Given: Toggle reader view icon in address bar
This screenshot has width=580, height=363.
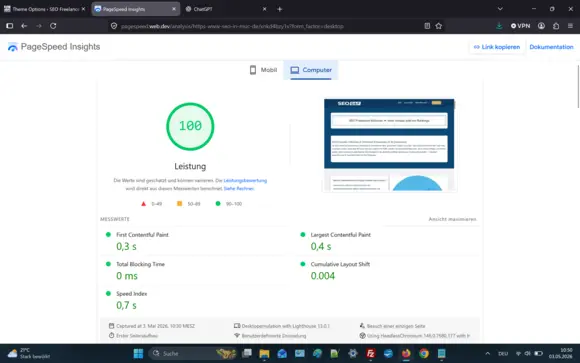Looking at the screenshot, I should point(427,26).
